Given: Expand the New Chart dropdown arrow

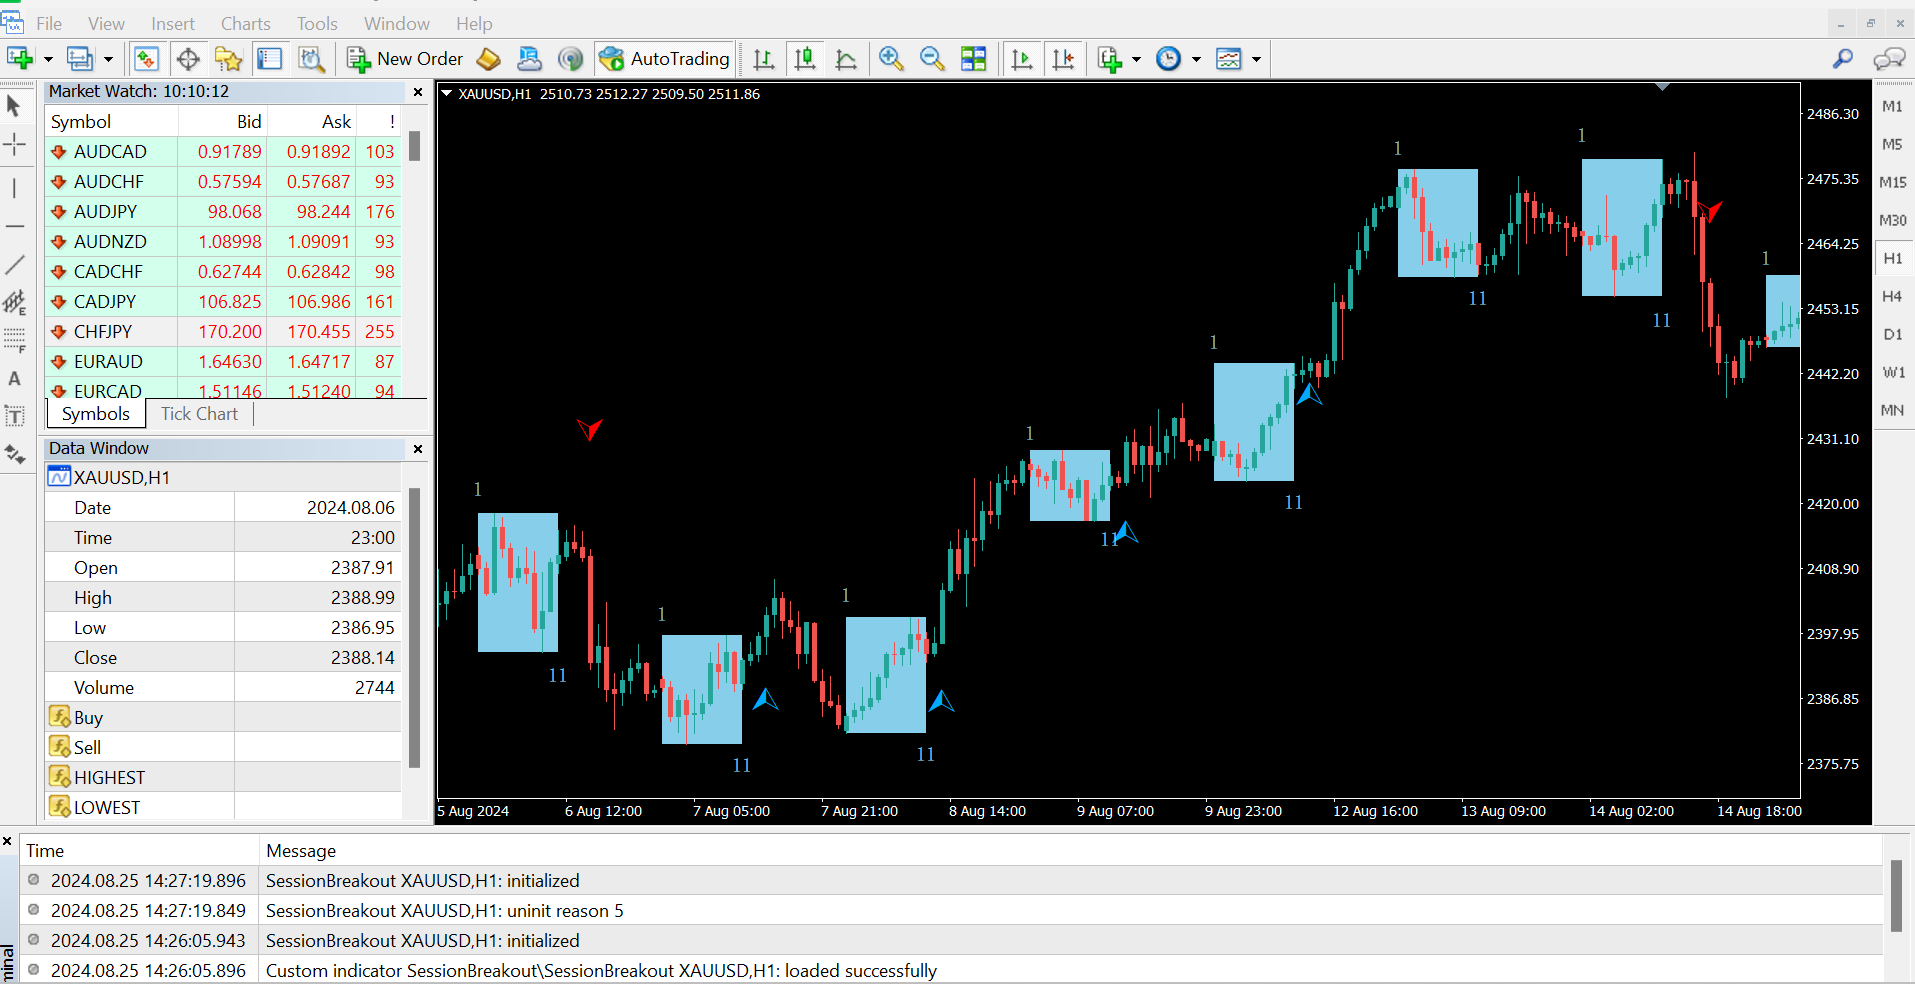Looking at the screenshot, I should pyautogui.click(x=48, y=59).
